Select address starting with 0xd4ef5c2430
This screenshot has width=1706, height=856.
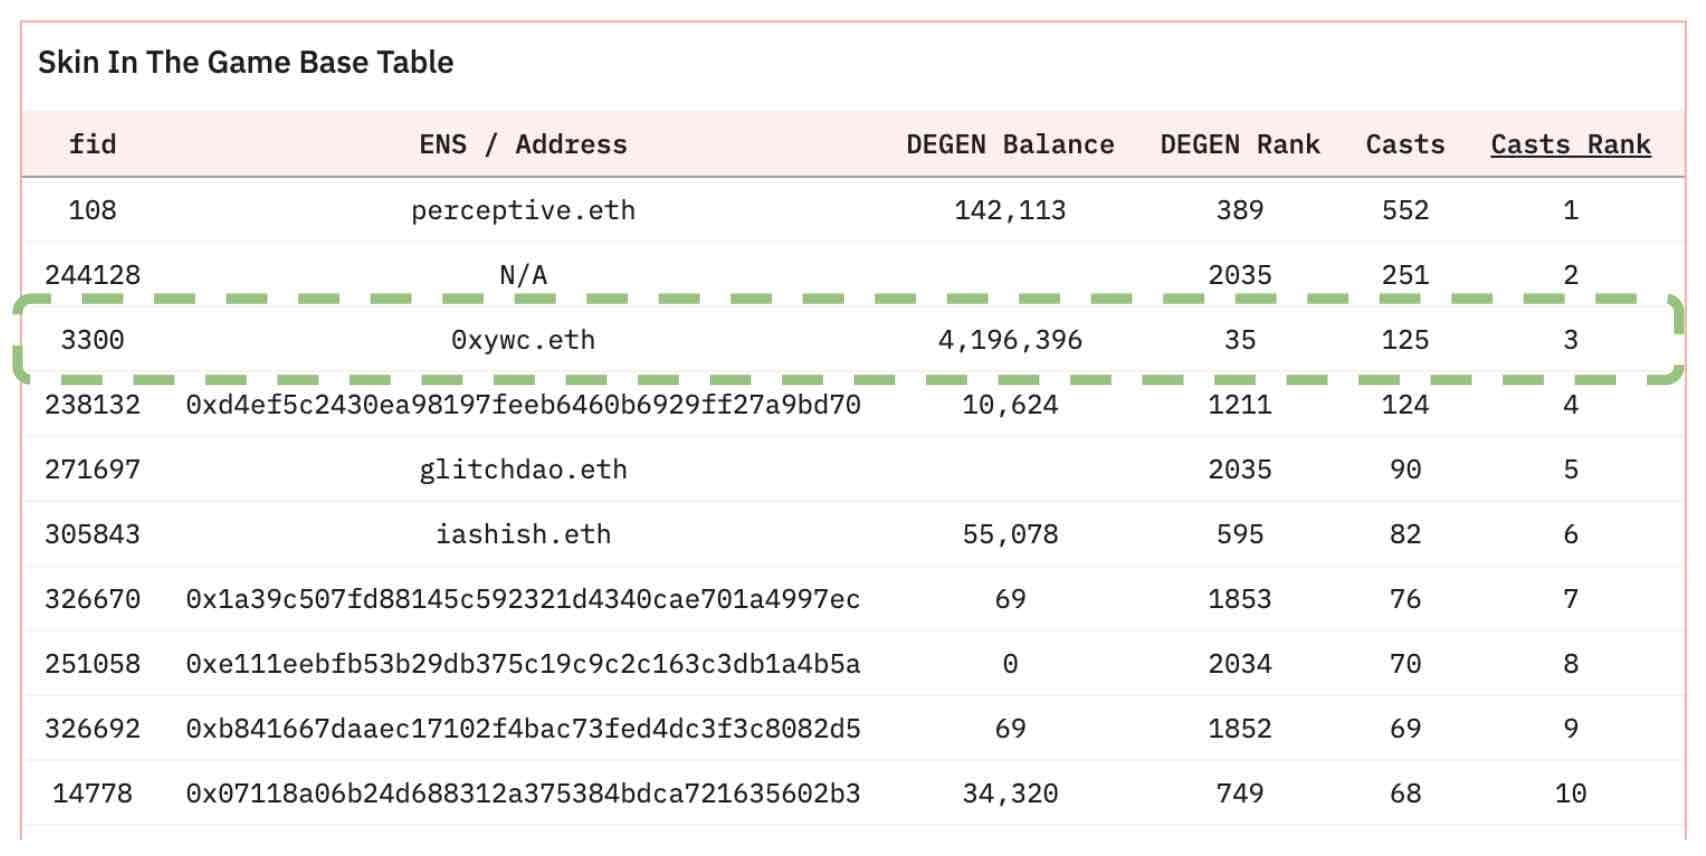522,405
